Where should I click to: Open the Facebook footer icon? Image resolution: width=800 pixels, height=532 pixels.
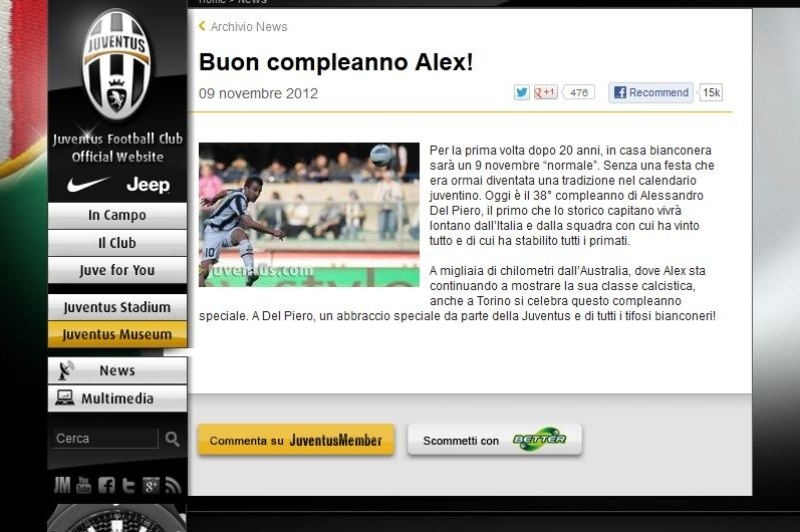tap(106, 485)
